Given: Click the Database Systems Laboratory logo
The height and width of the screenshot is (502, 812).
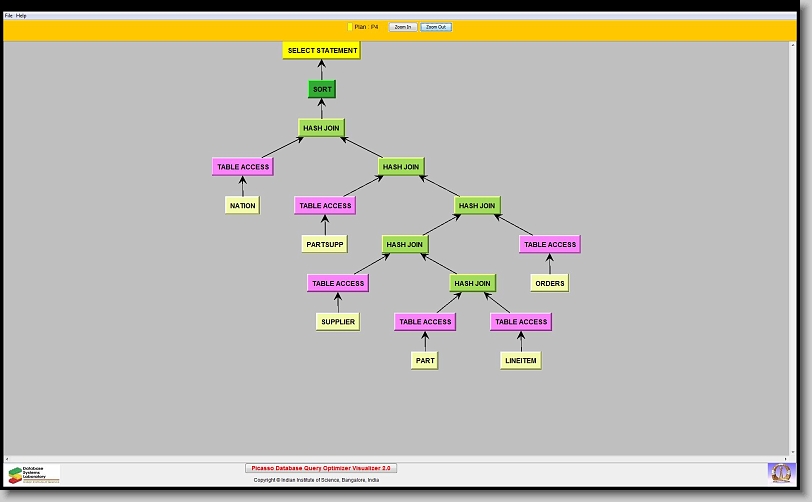Looking at the screenshot, I should tap(34, 474).
